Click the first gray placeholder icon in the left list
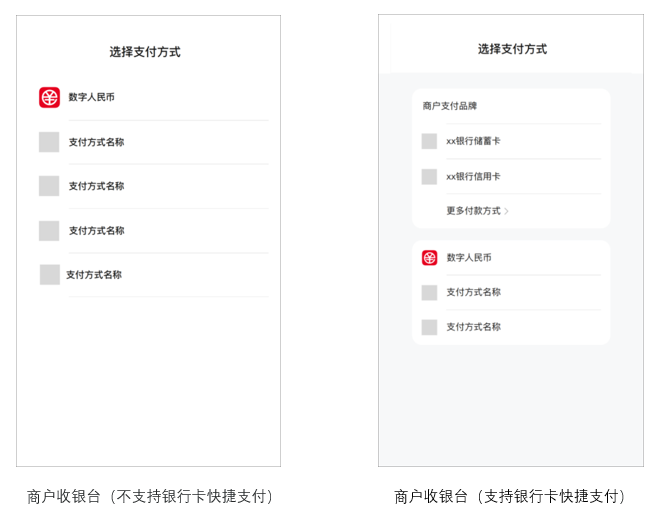 click(x=49, y=142)
